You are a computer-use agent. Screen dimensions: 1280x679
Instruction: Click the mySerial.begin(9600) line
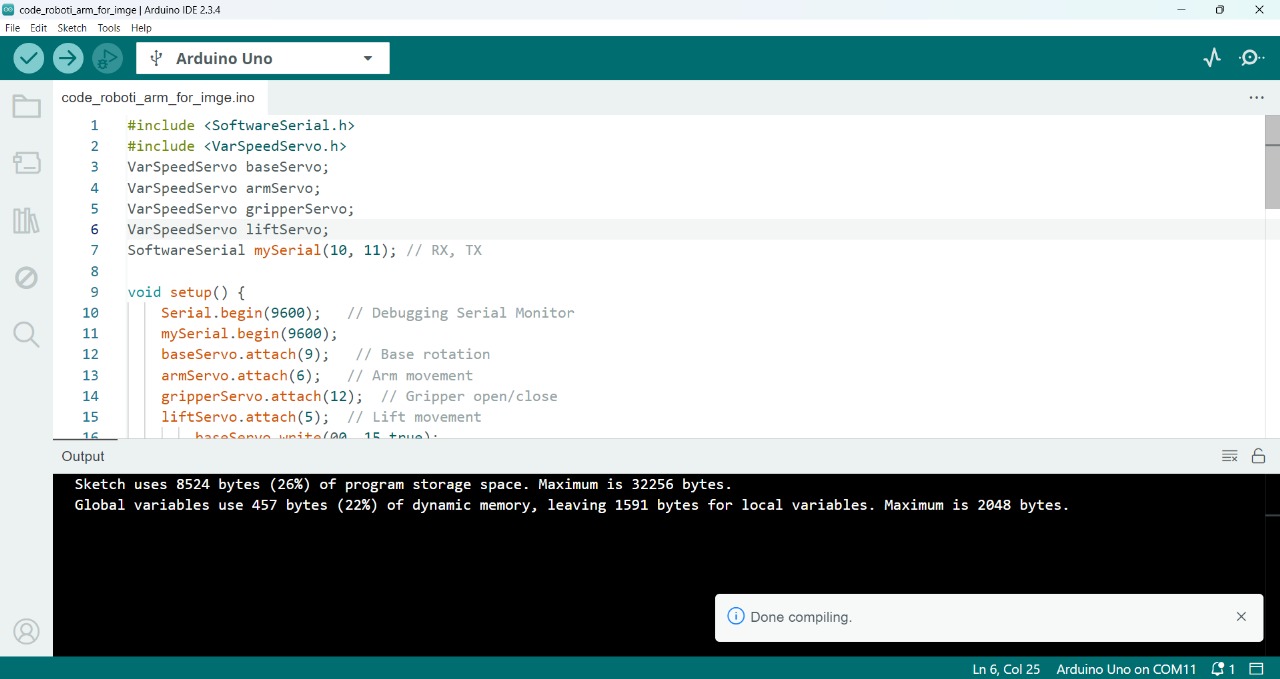click(x=249, y=334)
